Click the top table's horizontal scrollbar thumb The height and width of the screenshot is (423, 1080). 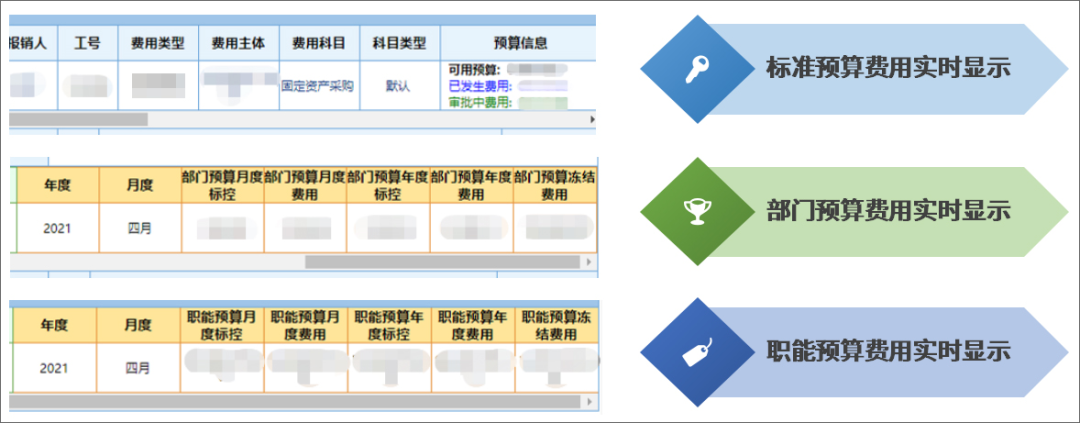click(x=79, y=119)
